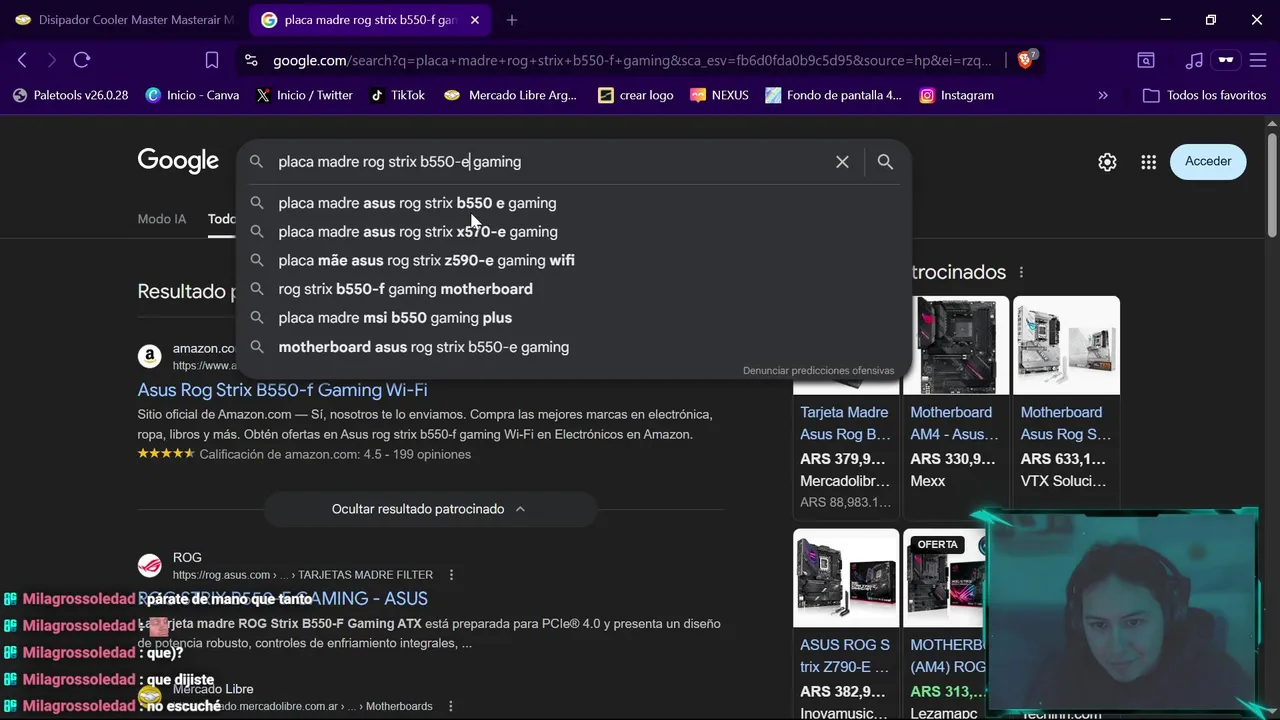Image resolution: width=1280 pixels, height=720 pixels.
Task: Open the TikTok bookmark
Action: tap(397, 95)
